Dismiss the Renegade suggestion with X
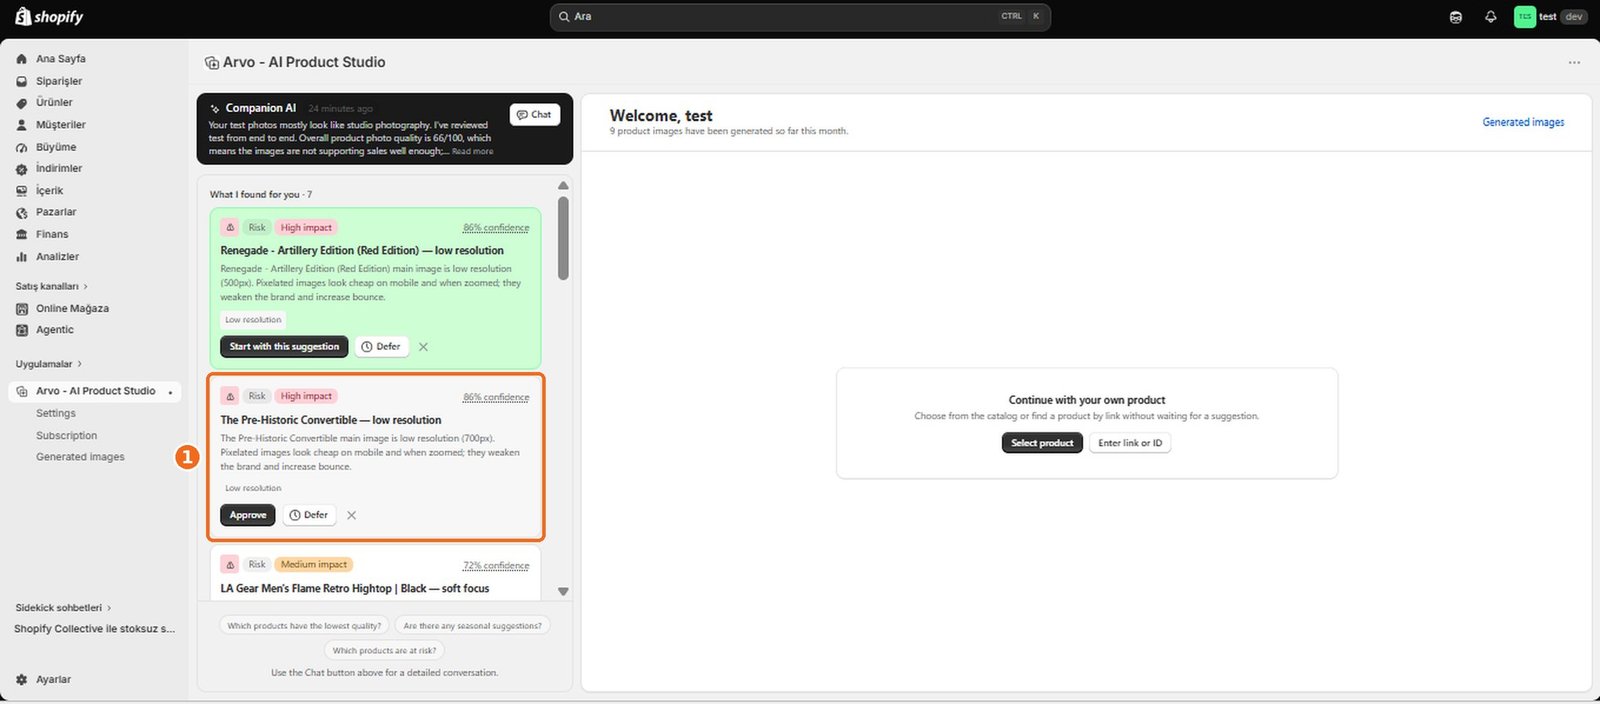 423,347
